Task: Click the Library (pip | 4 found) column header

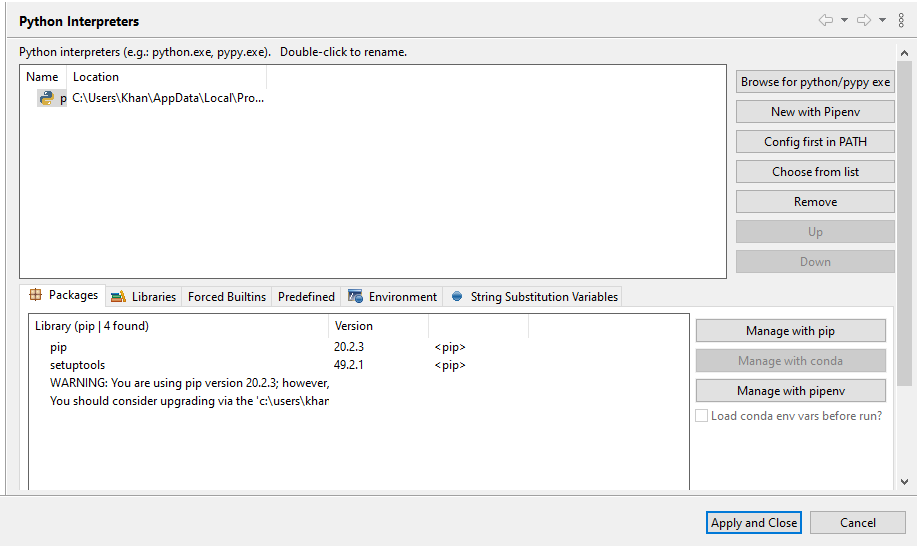Action: tap(179, 326)
